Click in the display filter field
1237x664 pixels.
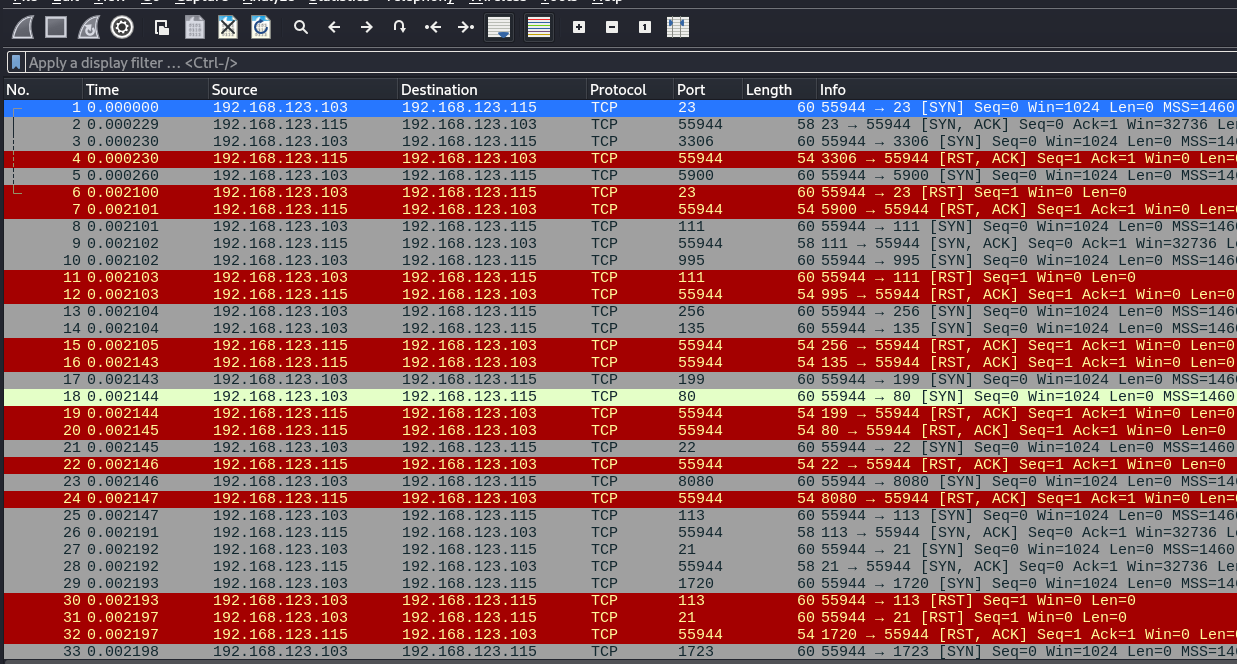[x=600, y=62]
